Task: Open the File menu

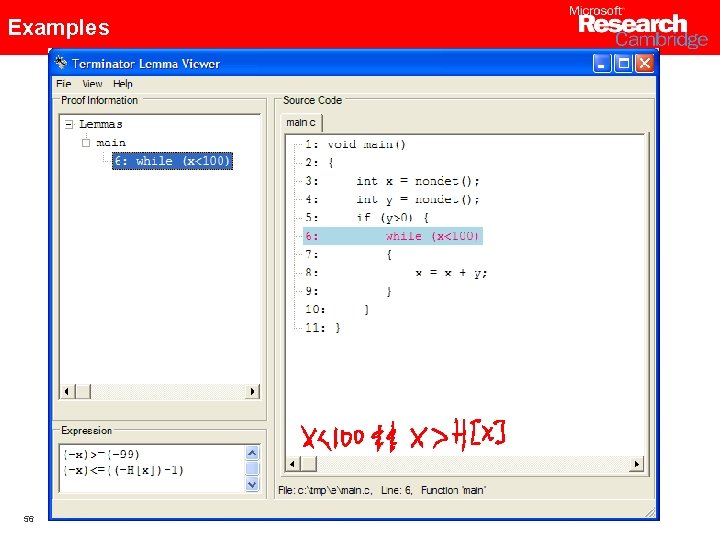Action: pos(63,84)
